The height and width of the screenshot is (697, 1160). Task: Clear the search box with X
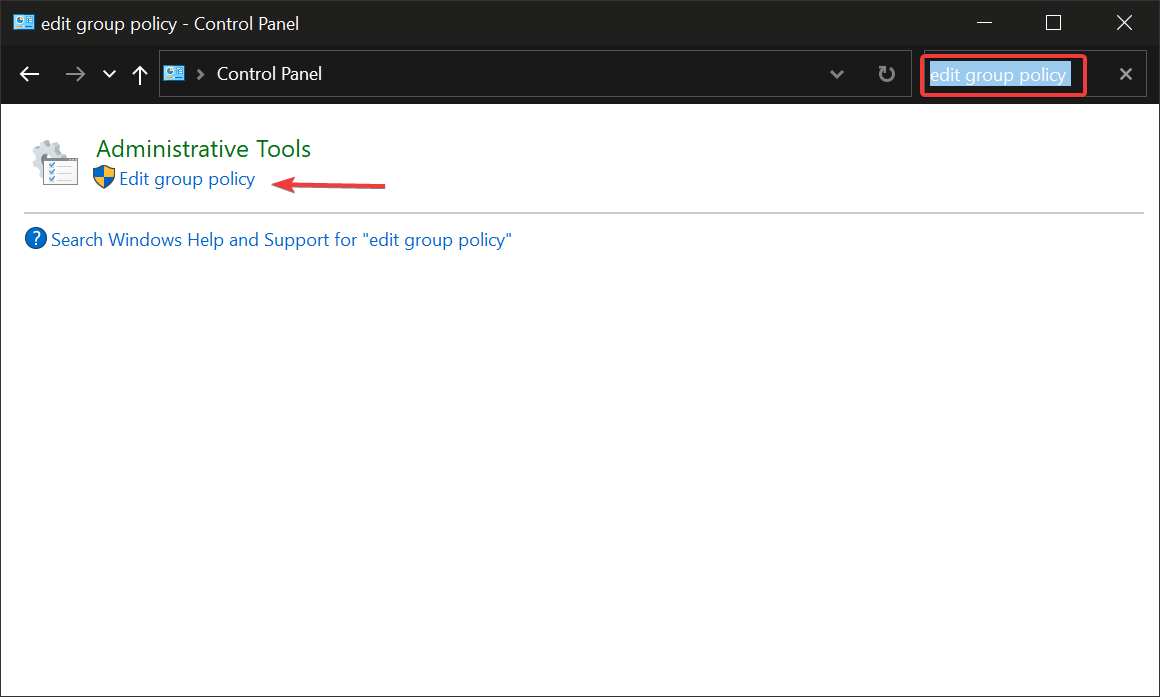(1125, 74)
